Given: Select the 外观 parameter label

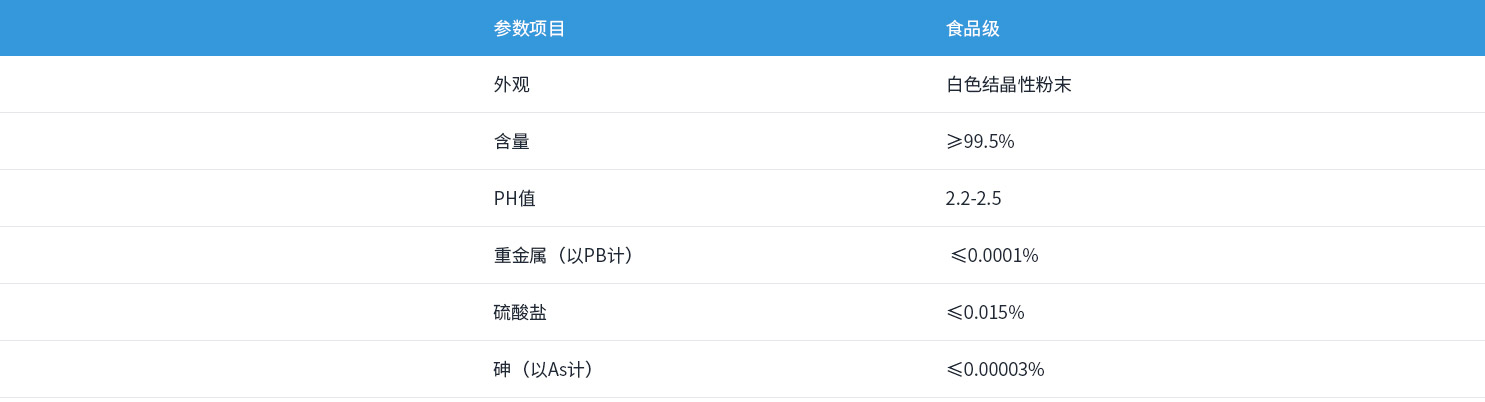Looking at the screenshot, I should point(511,85).
